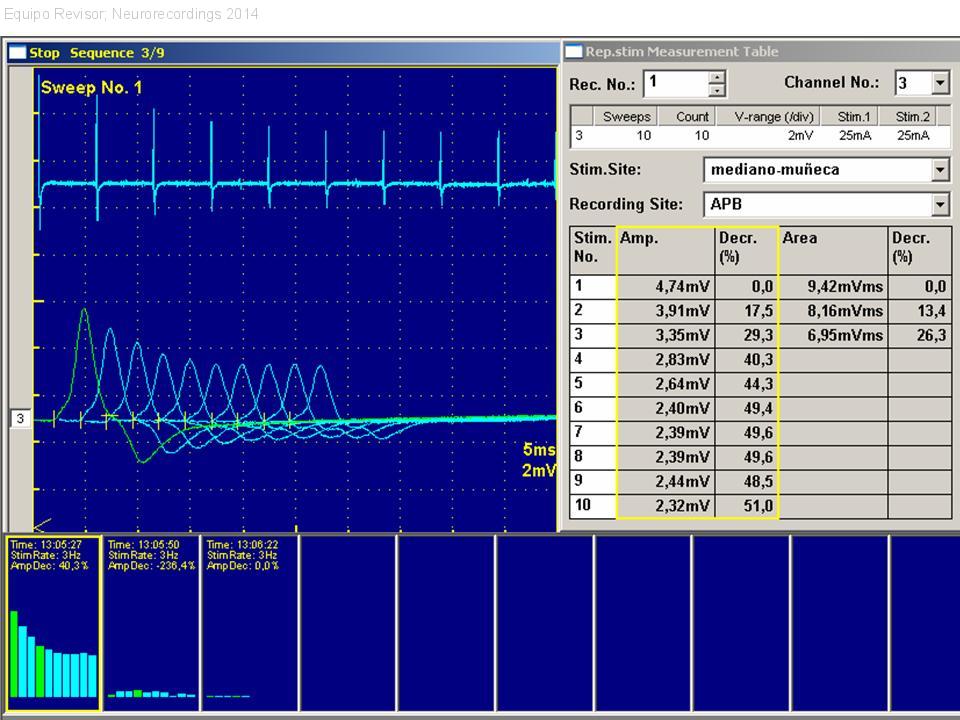
Task: Click the channel 3 baseline marker
Action: tap(20, 419)
